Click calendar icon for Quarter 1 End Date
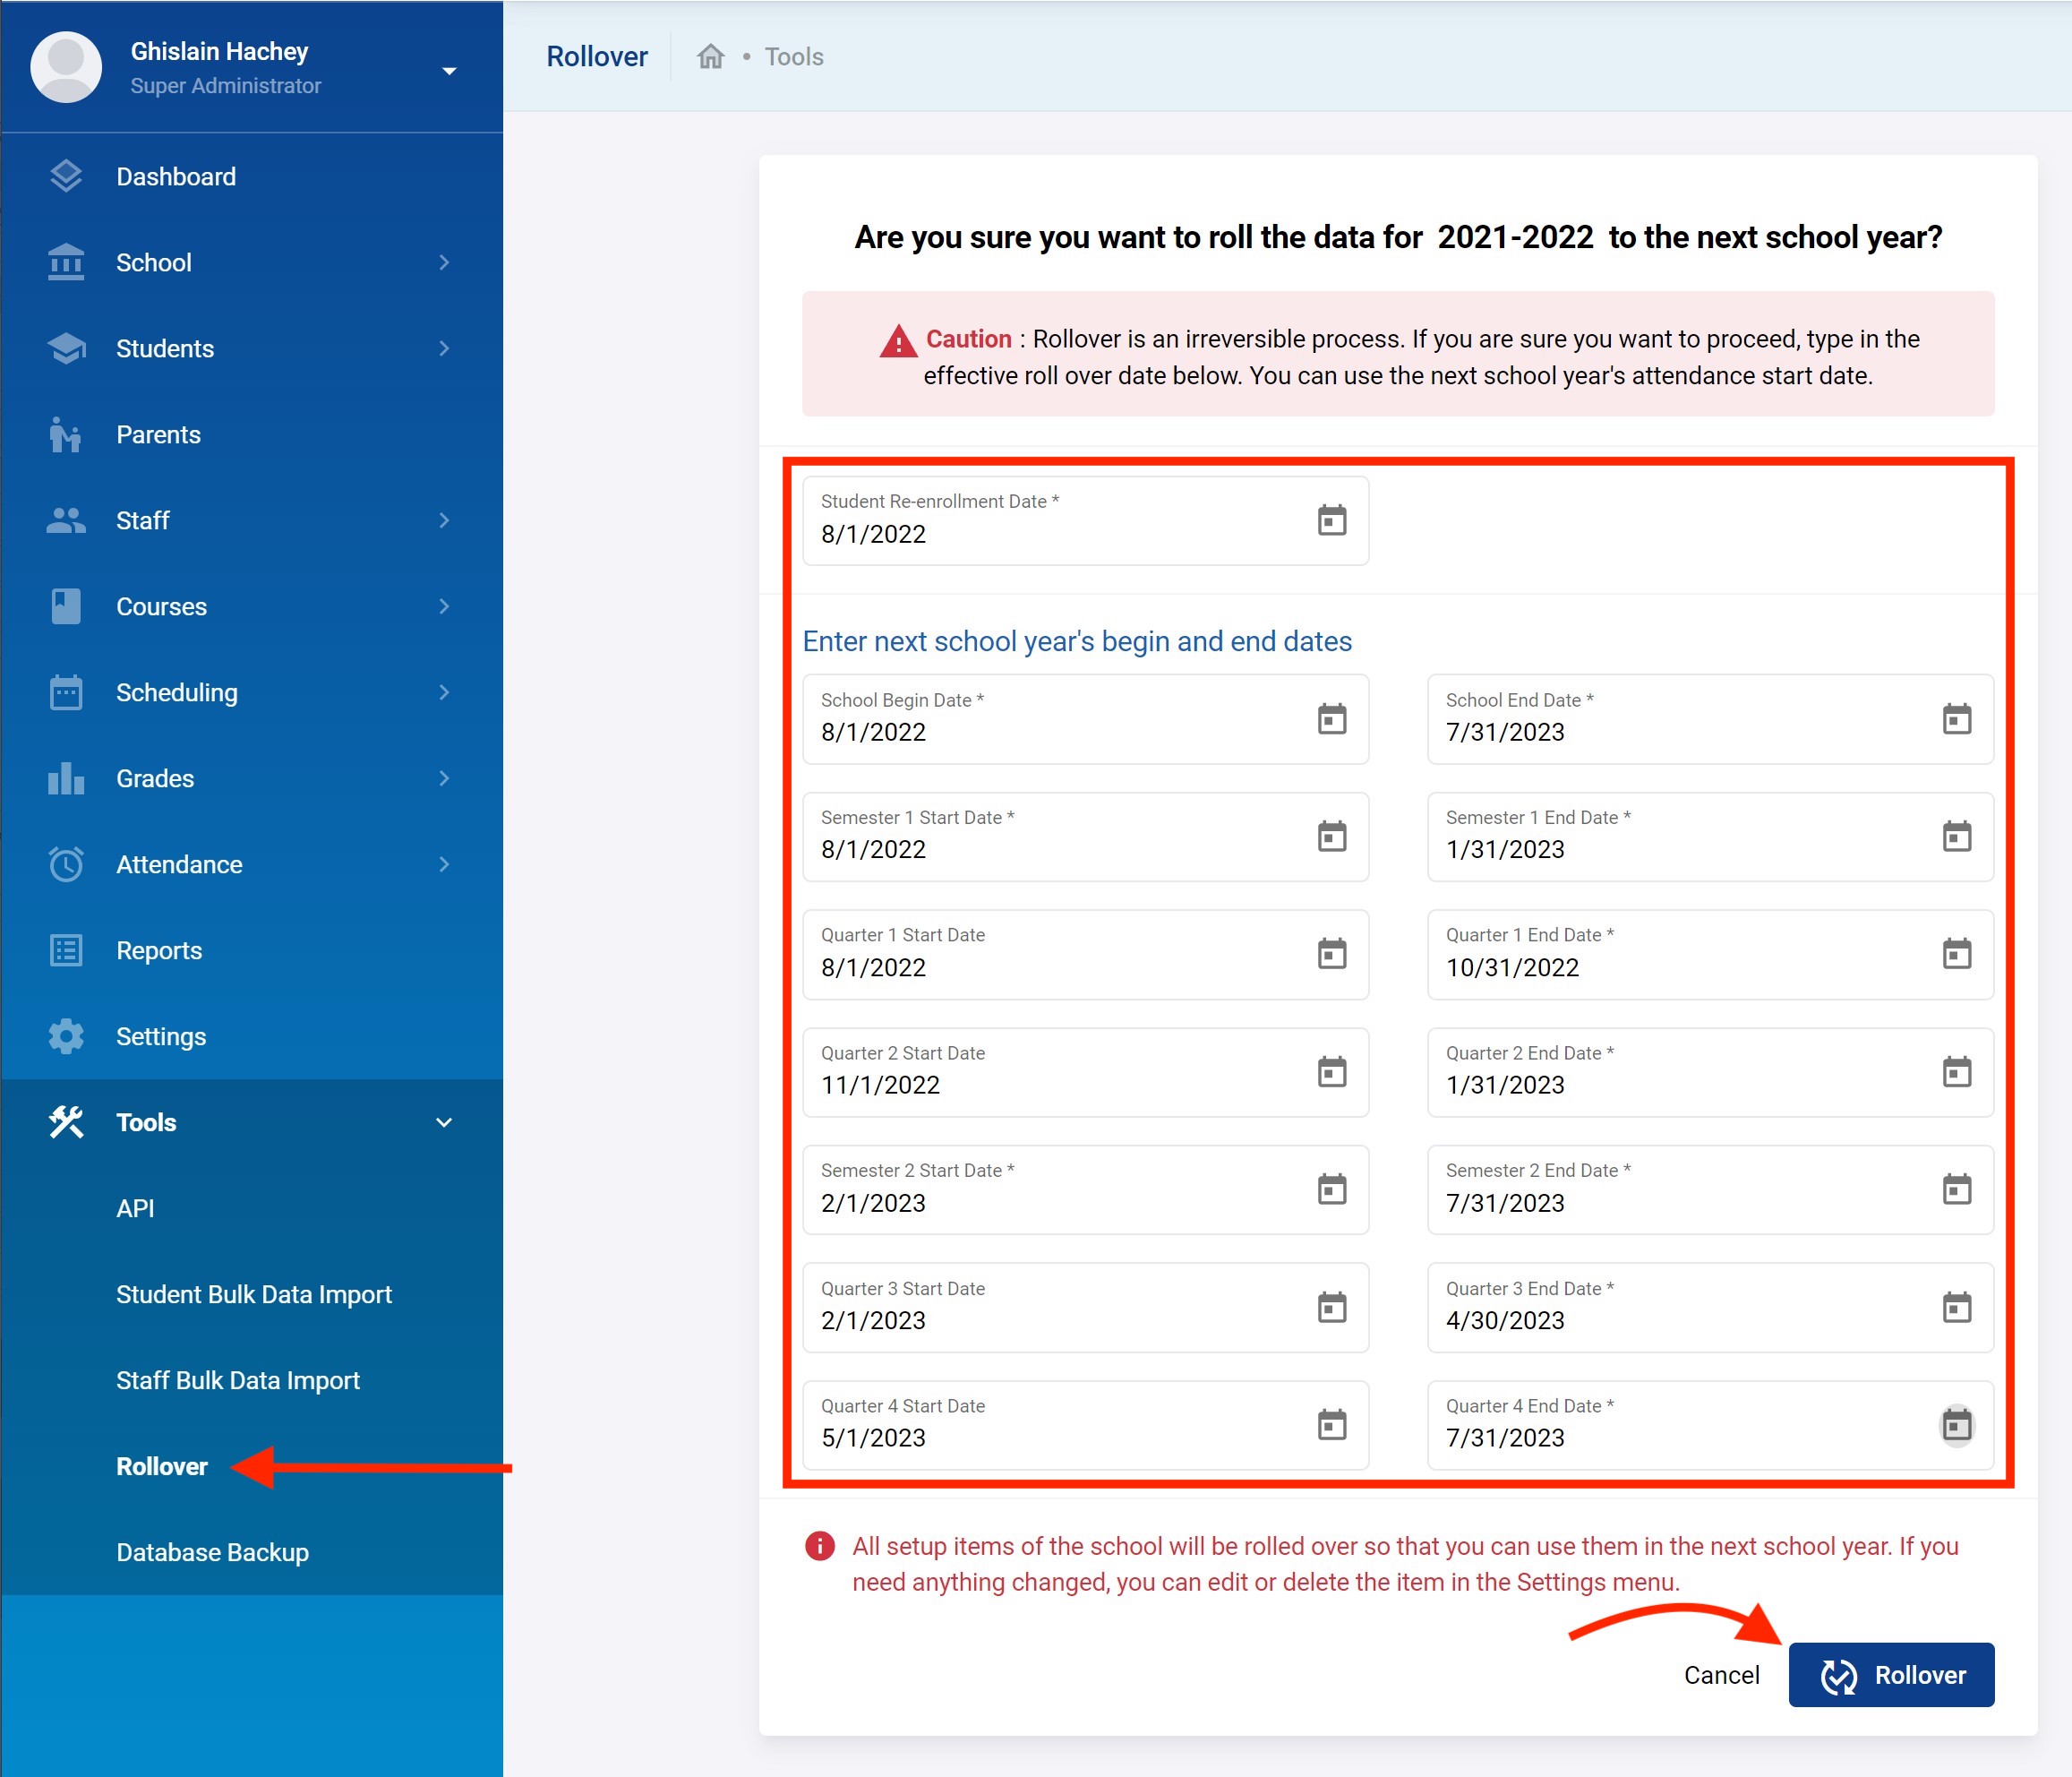2072x1777 pixels. (1956, 954)
